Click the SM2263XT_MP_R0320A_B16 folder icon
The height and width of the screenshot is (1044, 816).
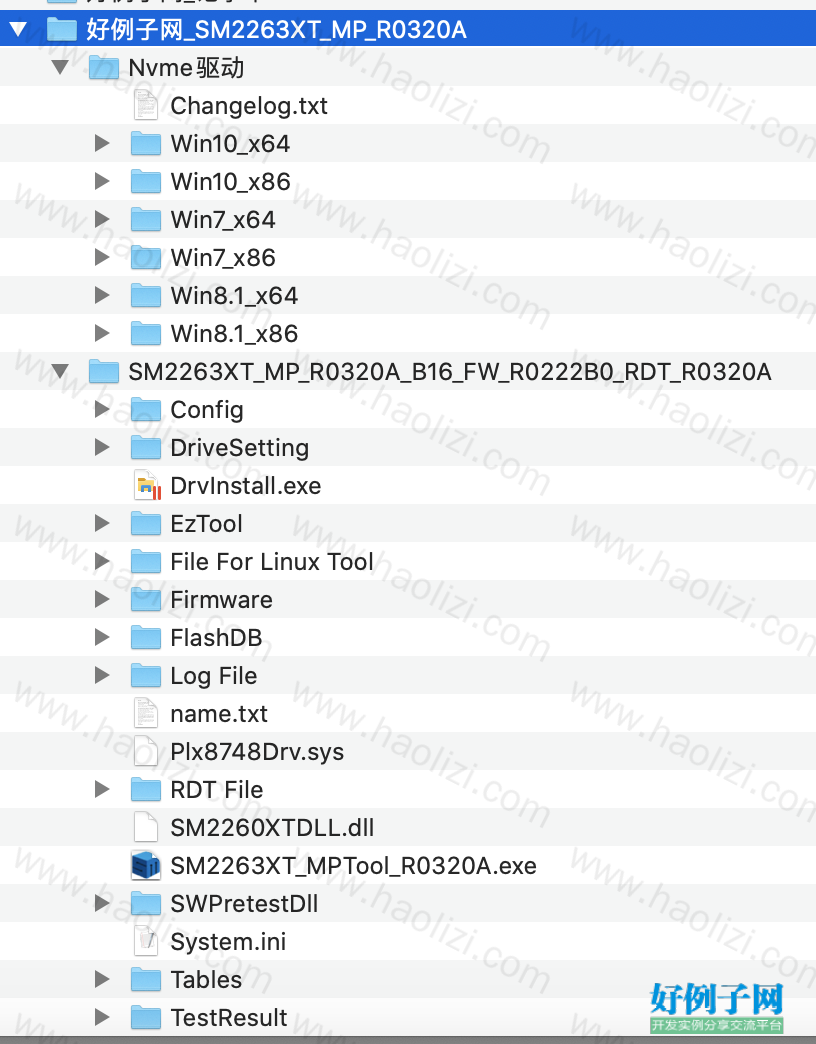tap(104, 371)
